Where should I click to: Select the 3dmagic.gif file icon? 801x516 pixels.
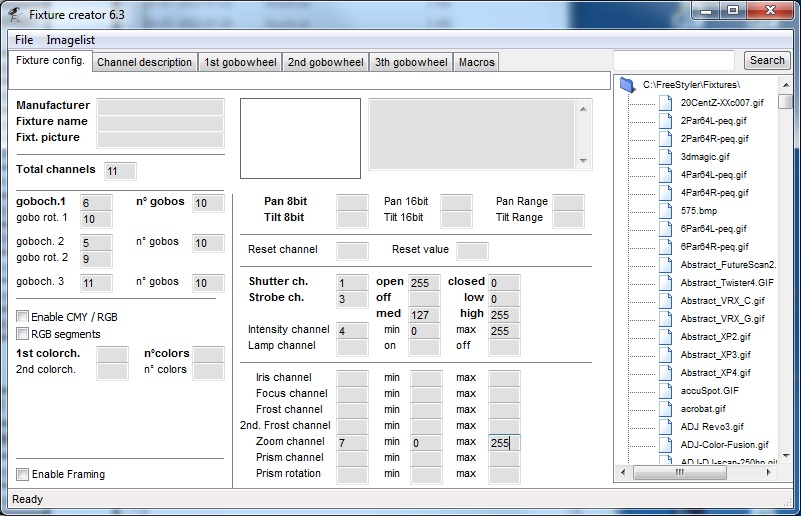(x=667, y=157)
